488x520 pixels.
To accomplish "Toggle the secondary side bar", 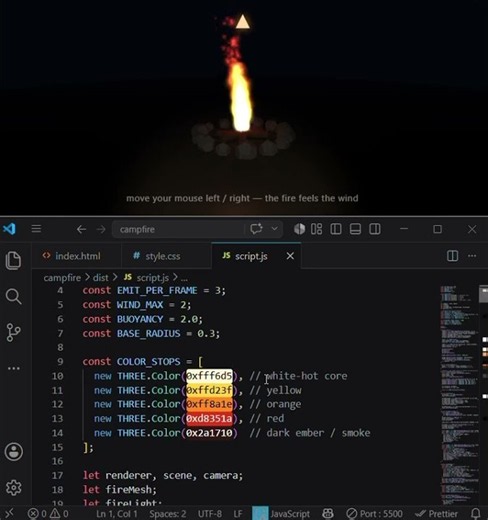I will tap(375, 229).
